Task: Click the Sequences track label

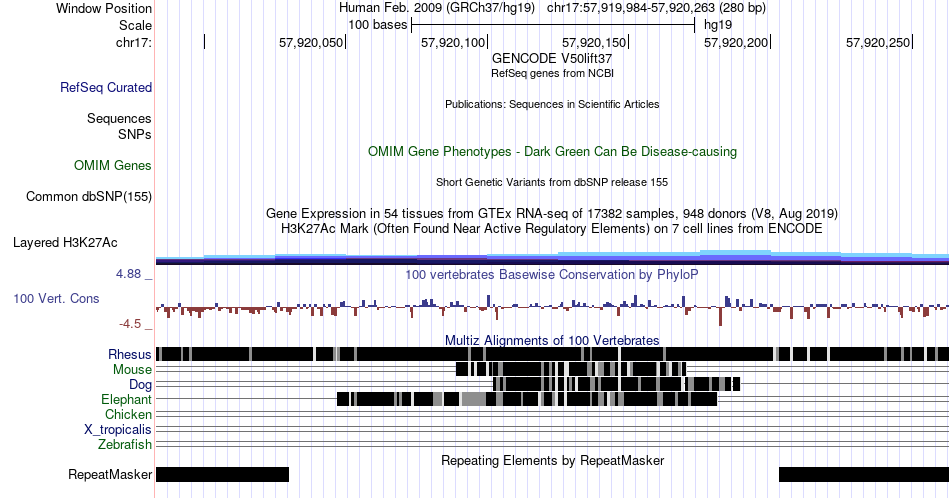Action: coord(119,118)
